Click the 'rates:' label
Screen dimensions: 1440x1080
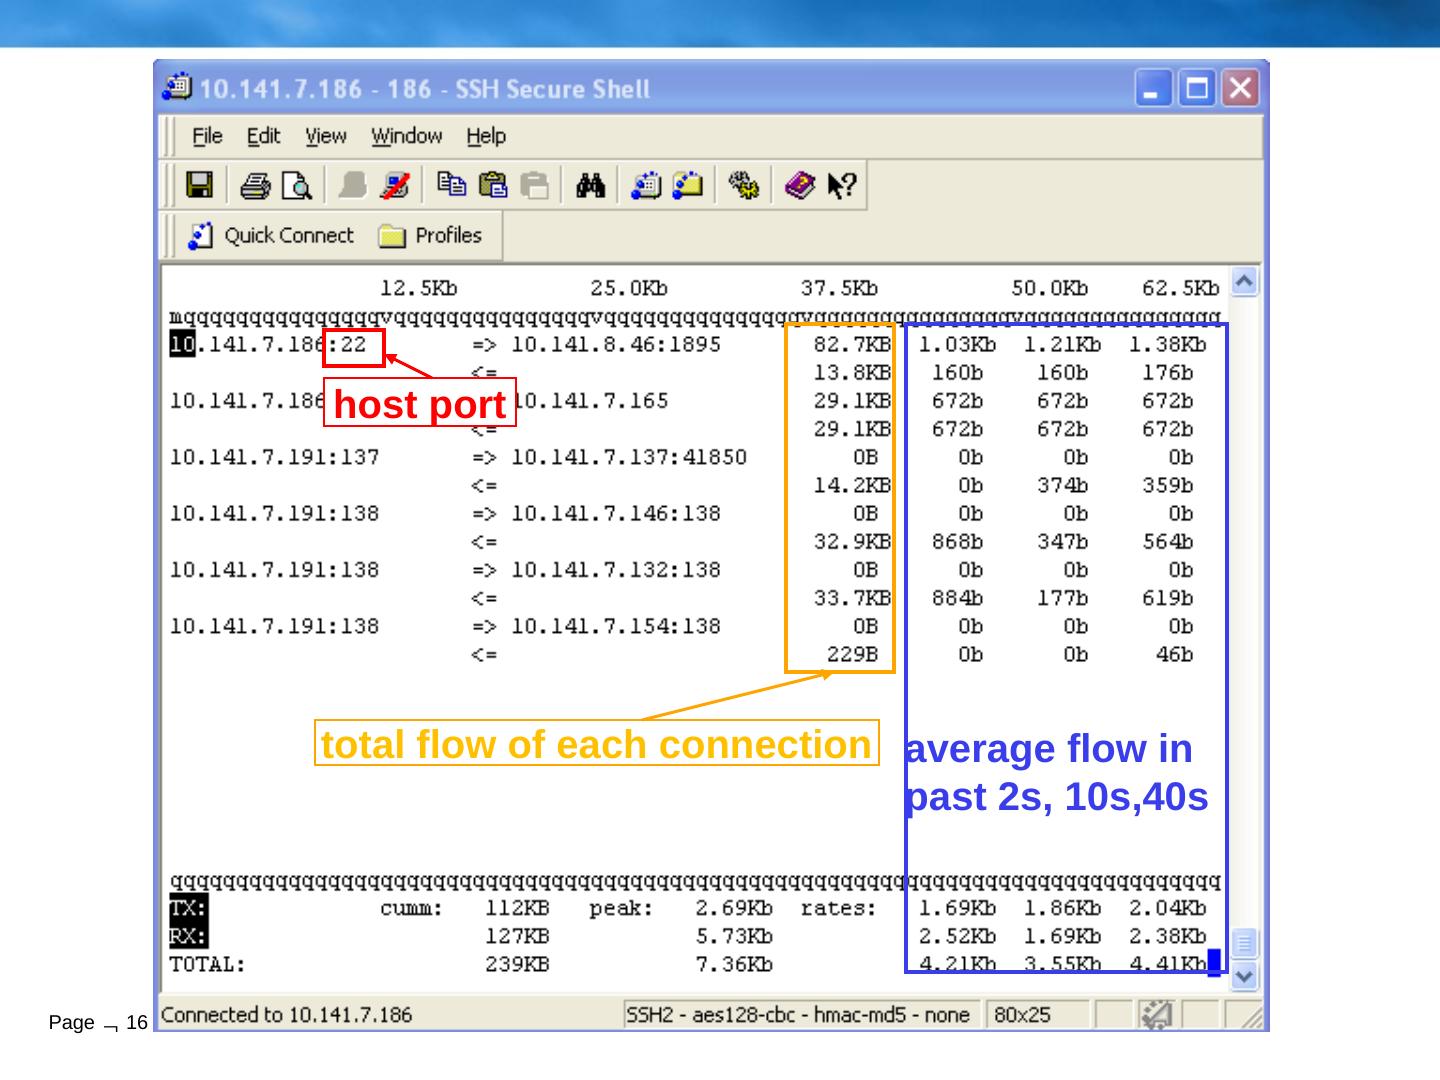839,909
